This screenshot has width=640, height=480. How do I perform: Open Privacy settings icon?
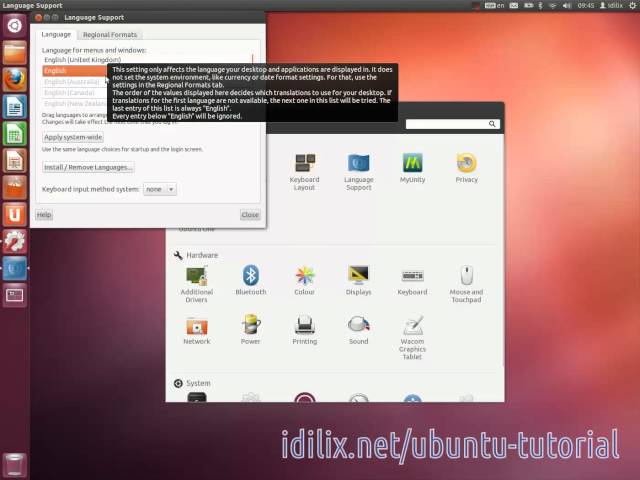click(x=466, y=168)
